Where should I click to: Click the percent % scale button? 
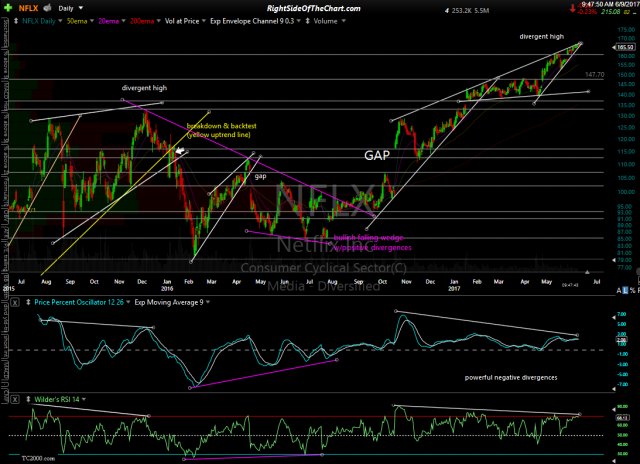632,291
